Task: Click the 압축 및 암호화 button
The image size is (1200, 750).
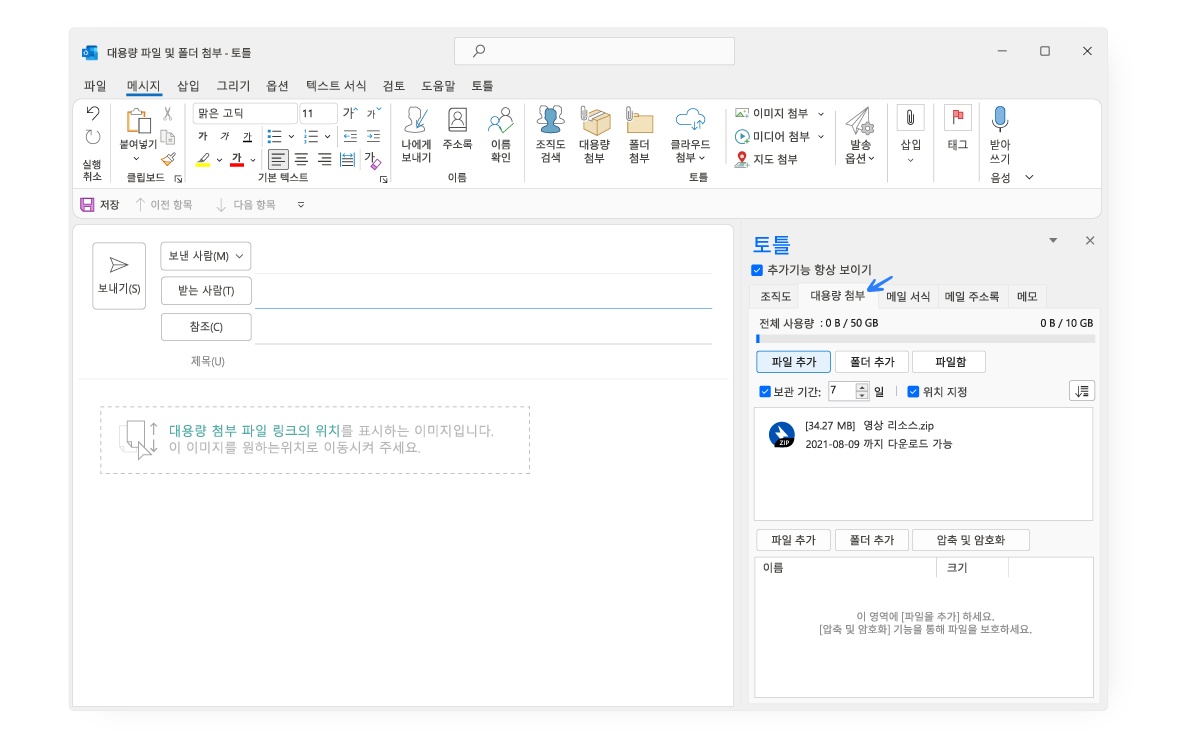Action: pyautogui.click(x=971, y=540)
